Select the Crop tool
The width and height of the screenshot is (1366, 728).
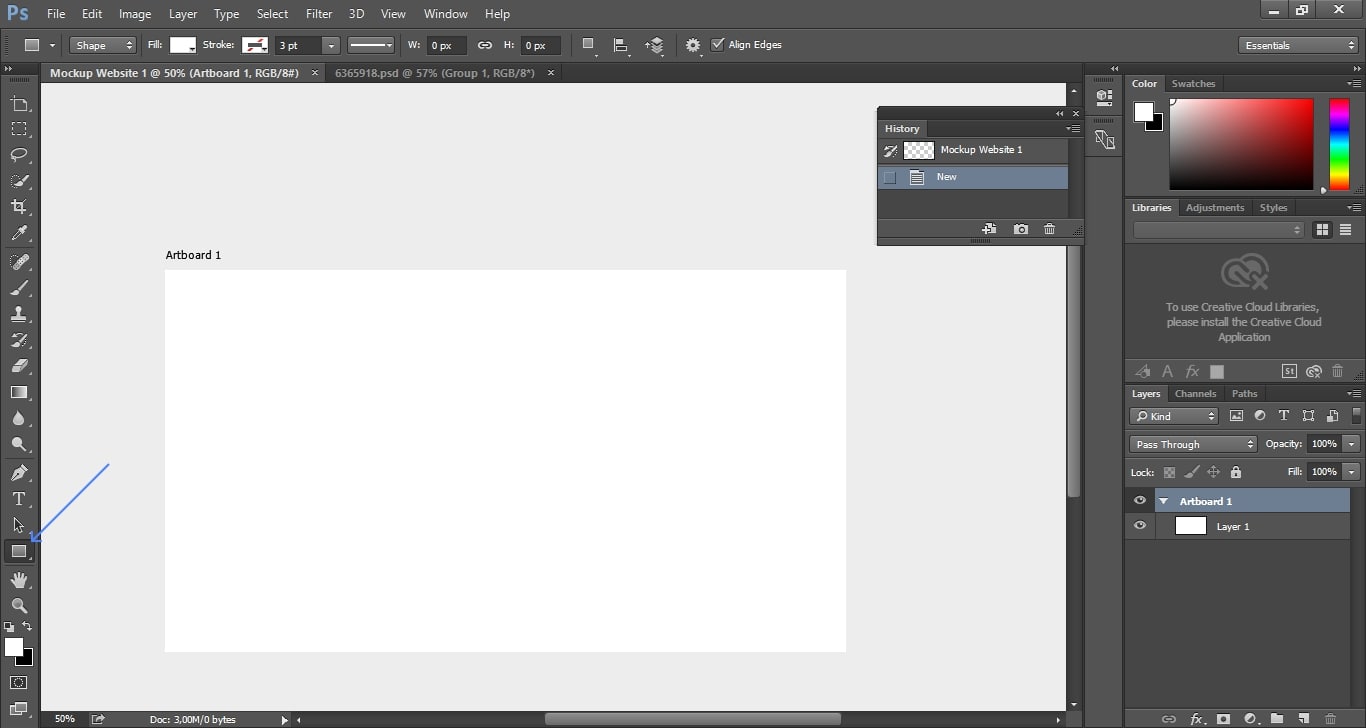19,207
